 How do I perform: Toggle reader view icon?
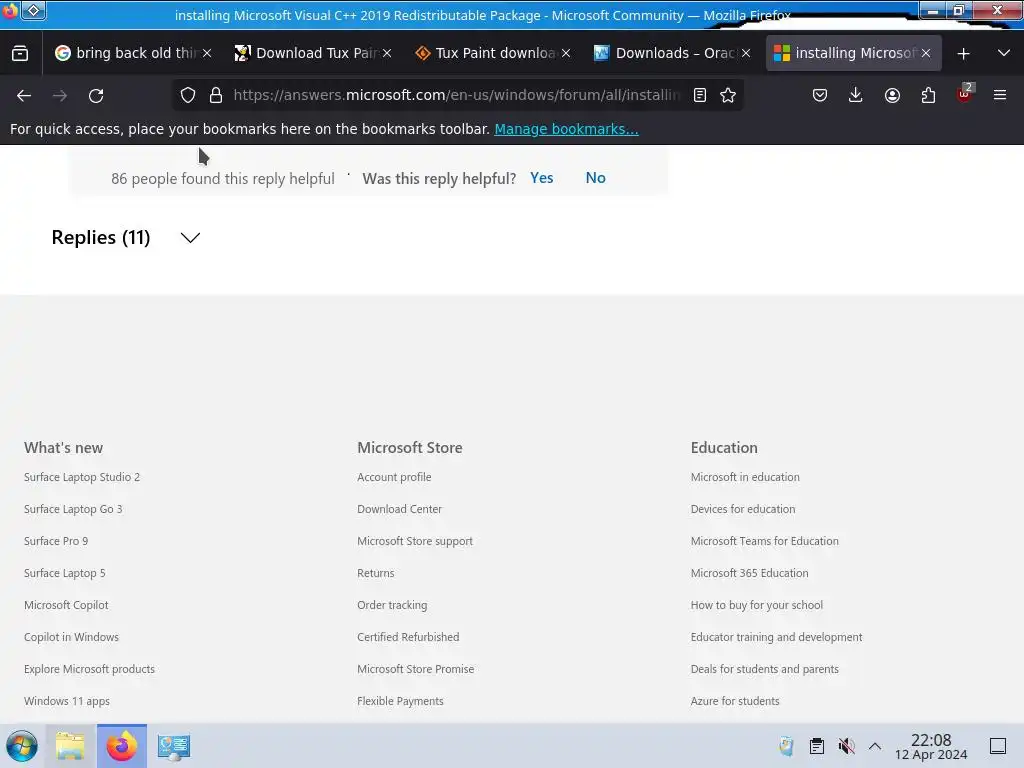pyautogui.click(x=699, y=95)
